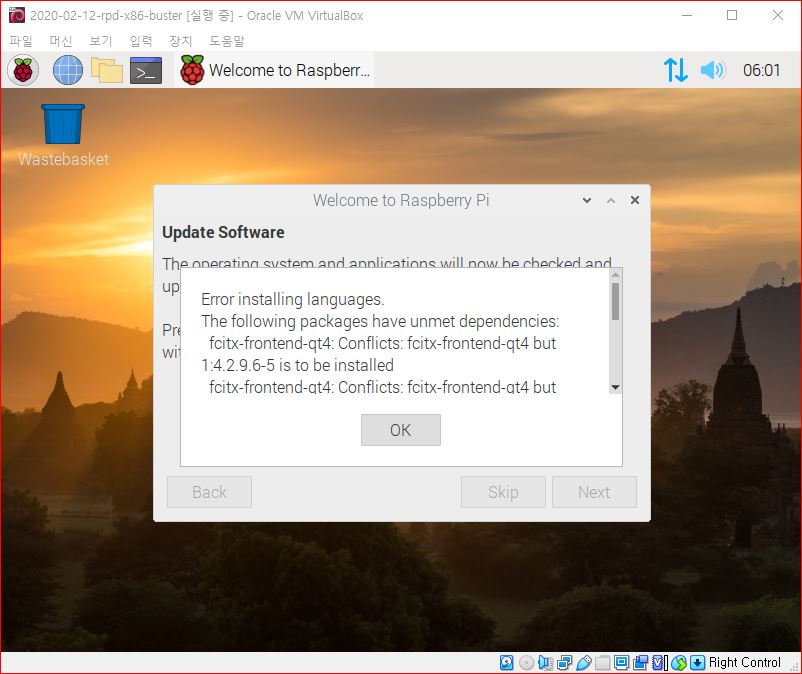802x674 pixels.
Task: Click the VirtualBox USB devices status icon
Action: point(583,662)
